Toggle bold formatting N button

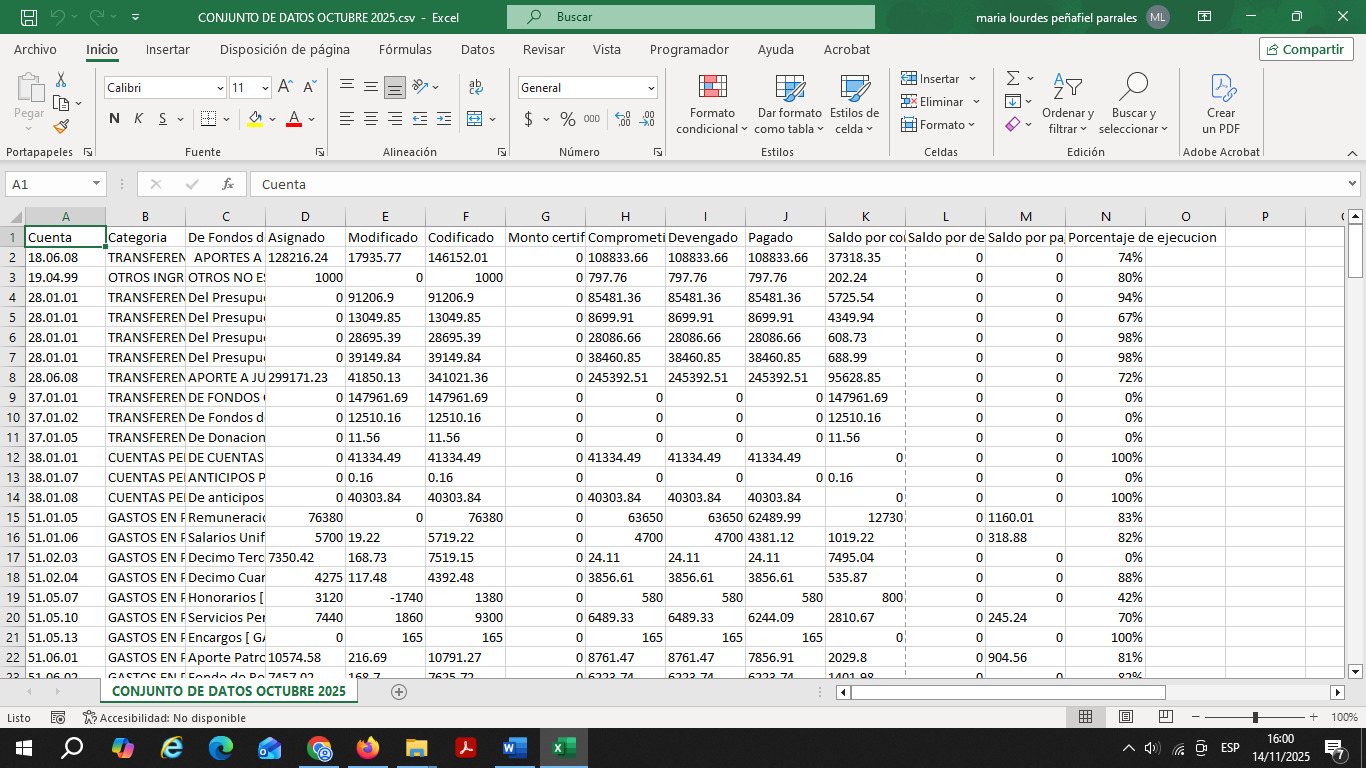pyautogui.click(x=114, y=119)
